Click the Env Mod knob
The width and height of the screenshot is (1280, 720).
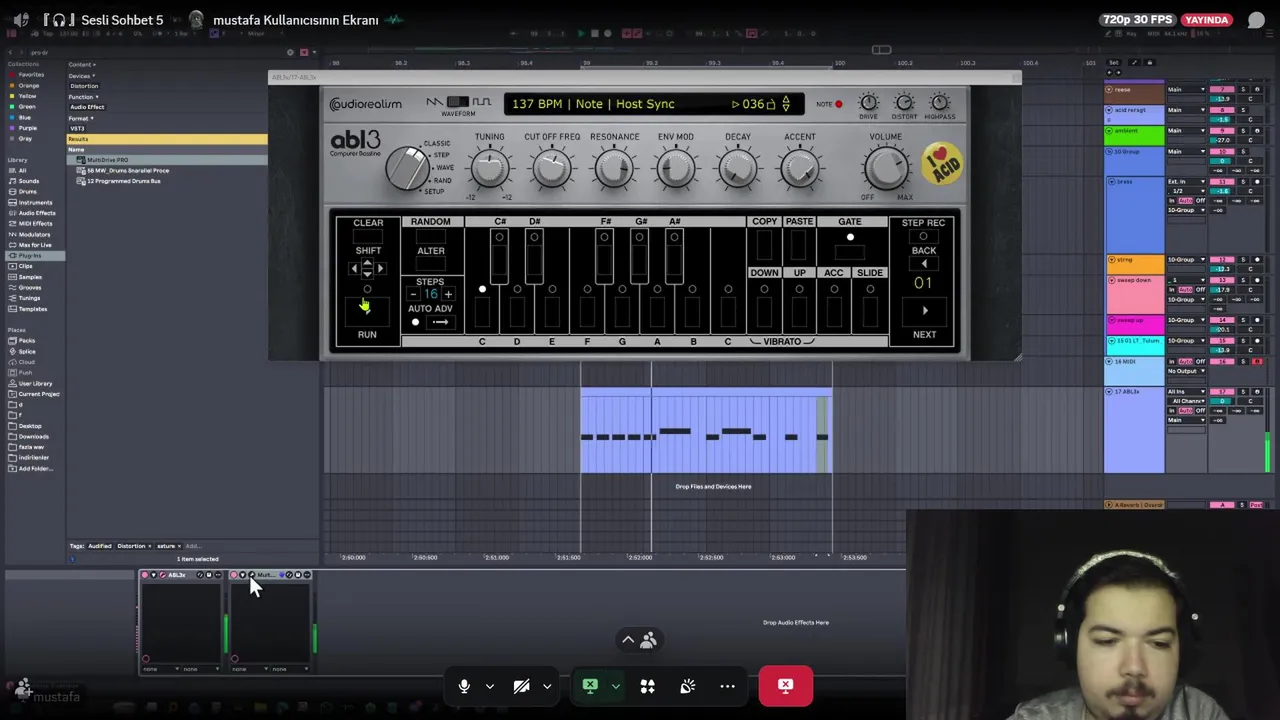(x=676, y=169)
